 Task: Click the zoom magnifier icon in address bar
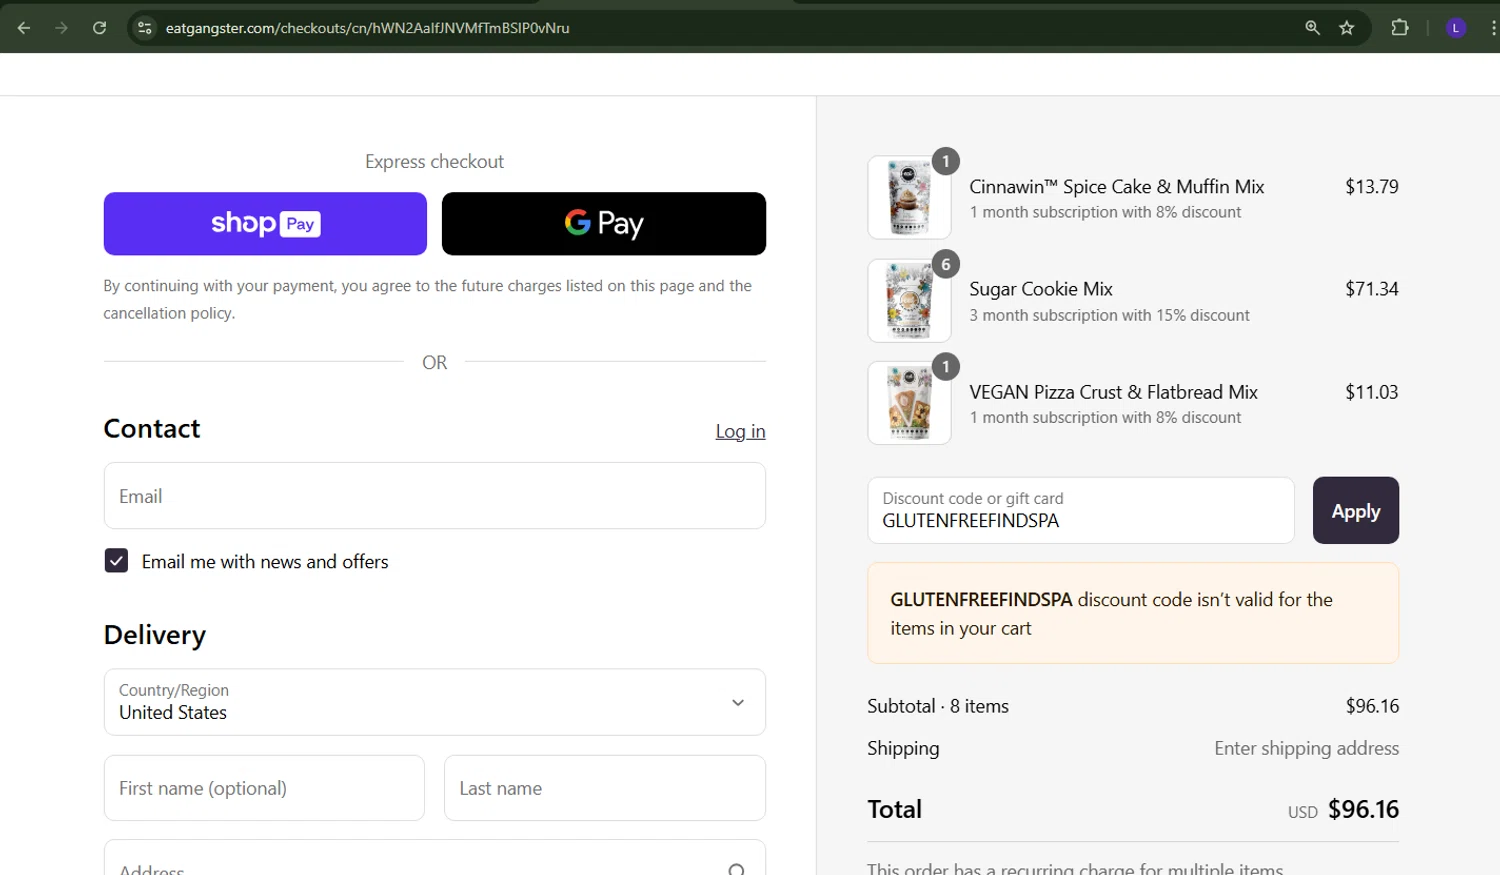coord(1313,28)
